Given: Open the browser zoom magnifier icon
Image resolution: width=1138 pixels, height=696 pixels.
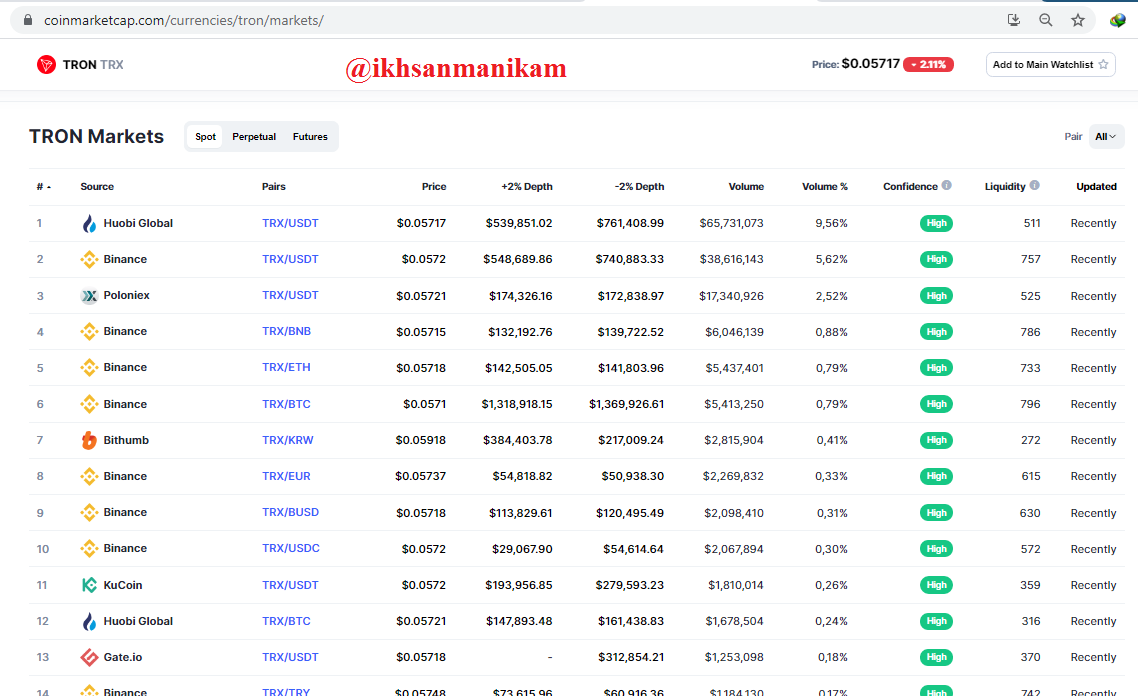Looking at the screenshot, I should pyautogui.click(x=1045, y=20).
